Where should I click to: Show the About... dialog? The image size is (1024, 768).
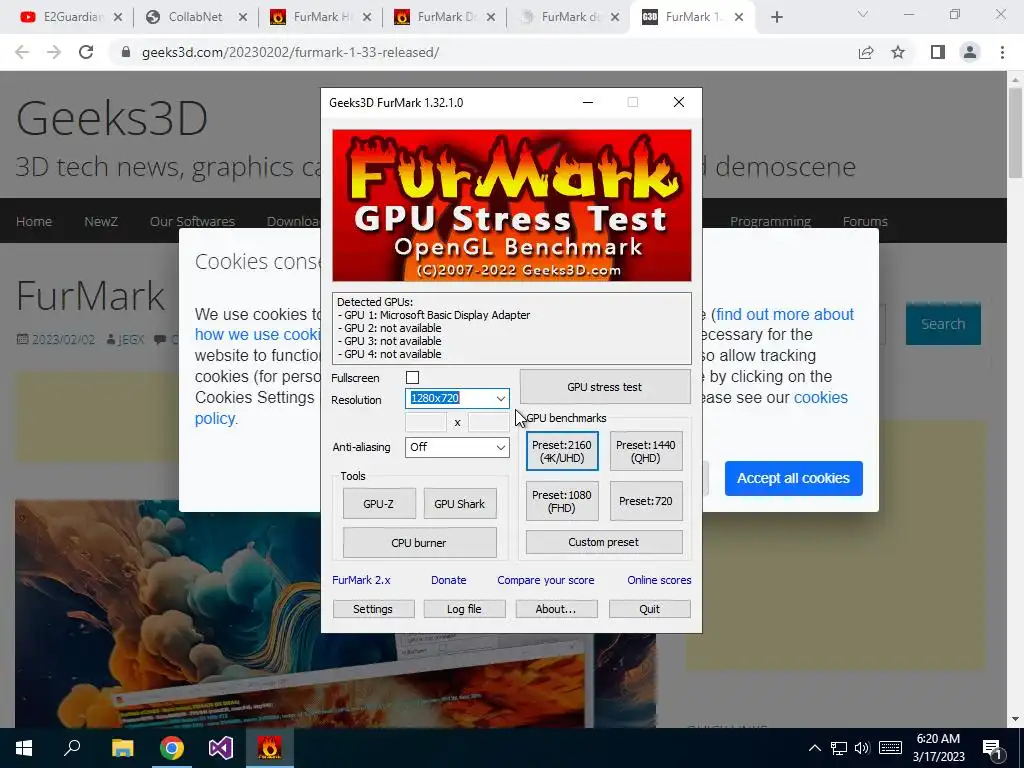(x=556, y=609)
